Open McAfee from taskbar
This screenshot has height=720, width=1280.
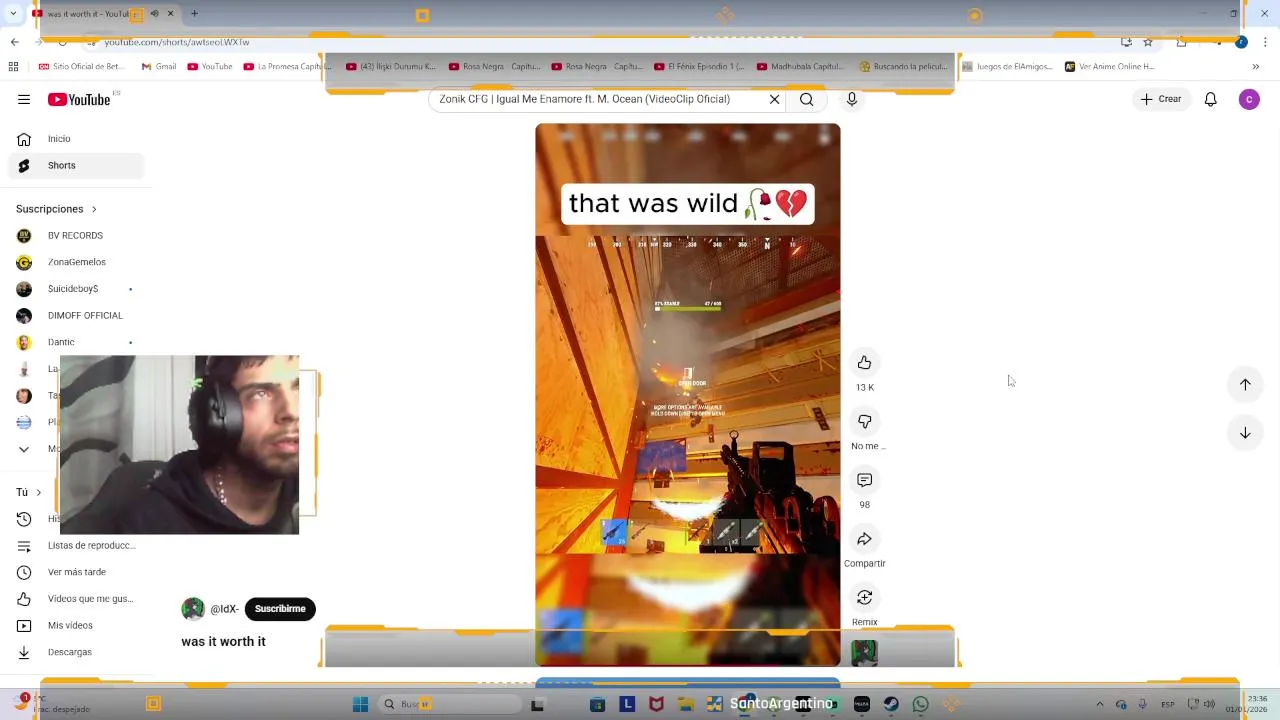656,704
